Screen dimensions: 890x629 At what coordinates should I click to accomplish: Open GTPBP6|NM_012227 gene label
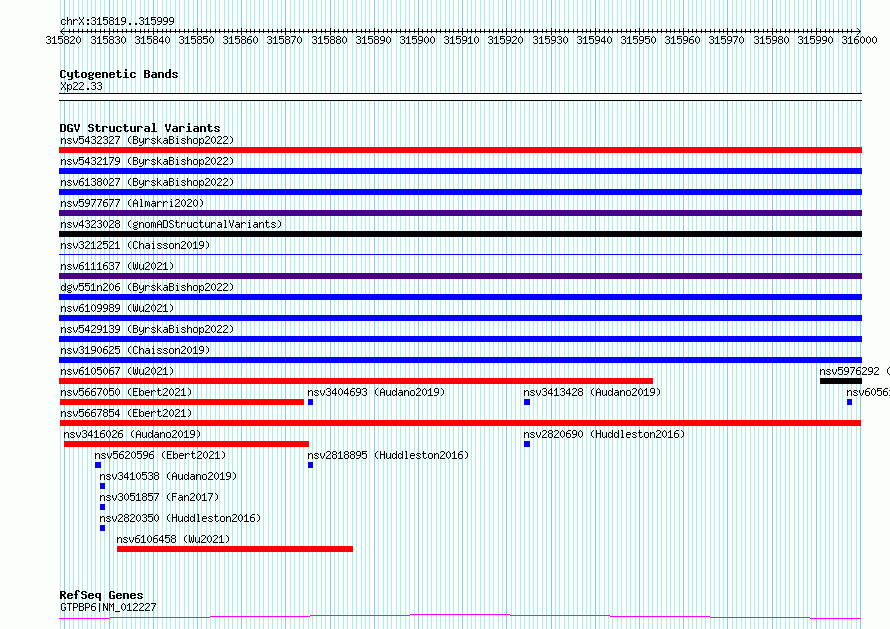tap(108, 607)
